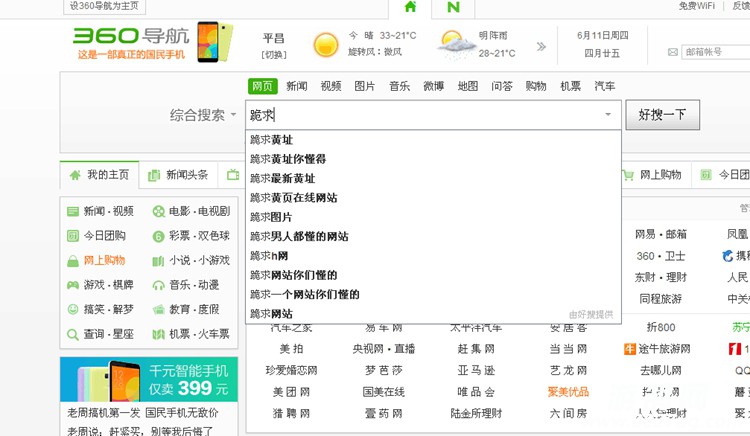Open the 央视网·直播 link
Image resolution: width=750 pixels, height=436 pixels.
tap(384, 349)
